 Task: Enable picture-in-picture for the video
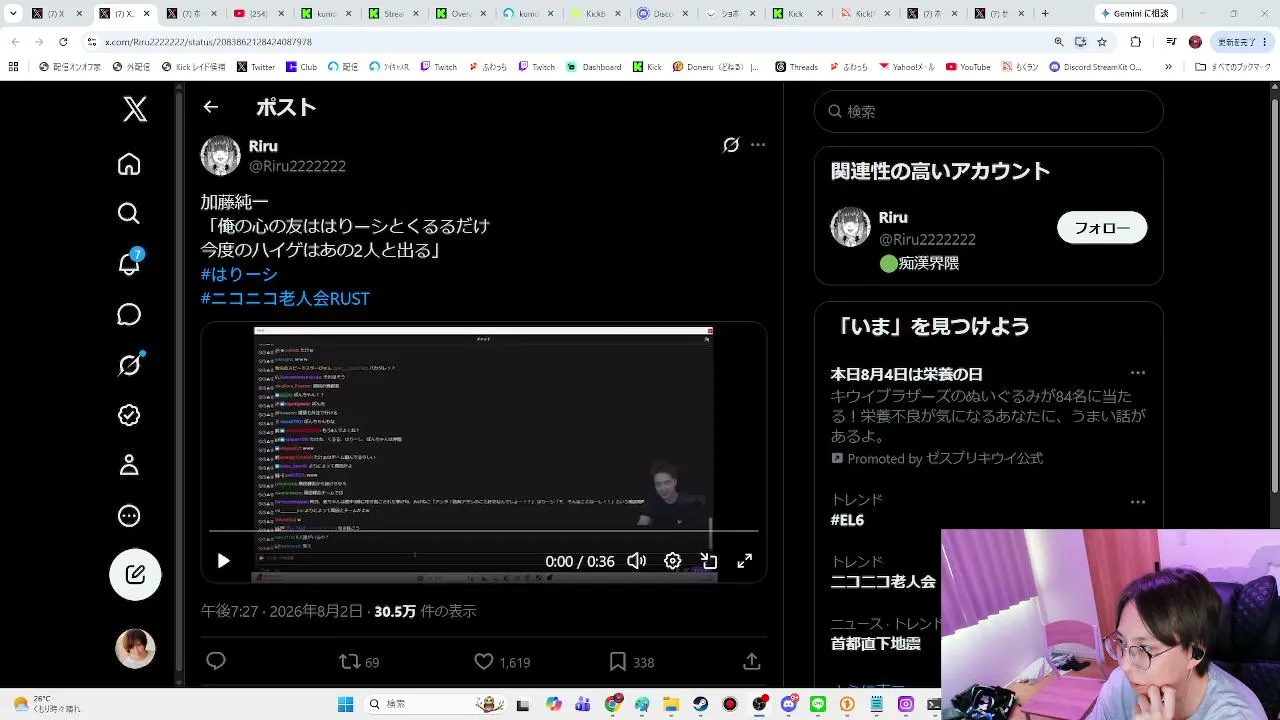709,561
